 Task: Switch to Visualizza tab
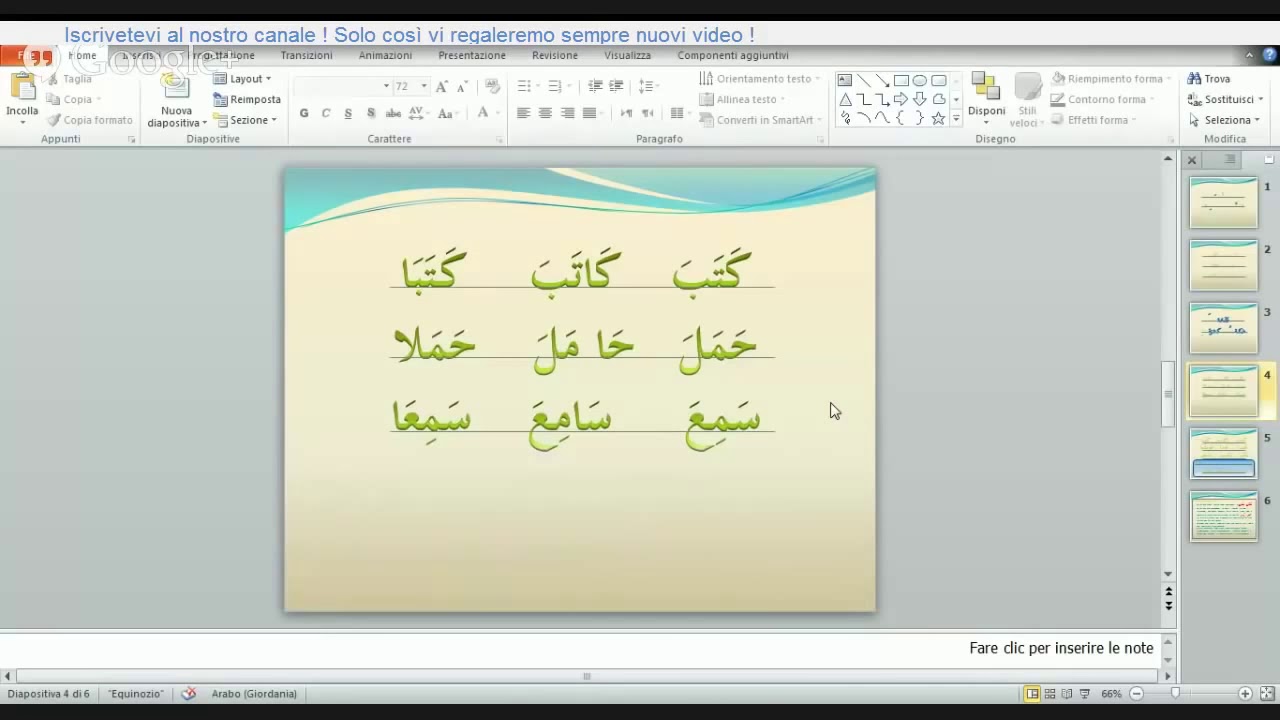click(627, 55)
